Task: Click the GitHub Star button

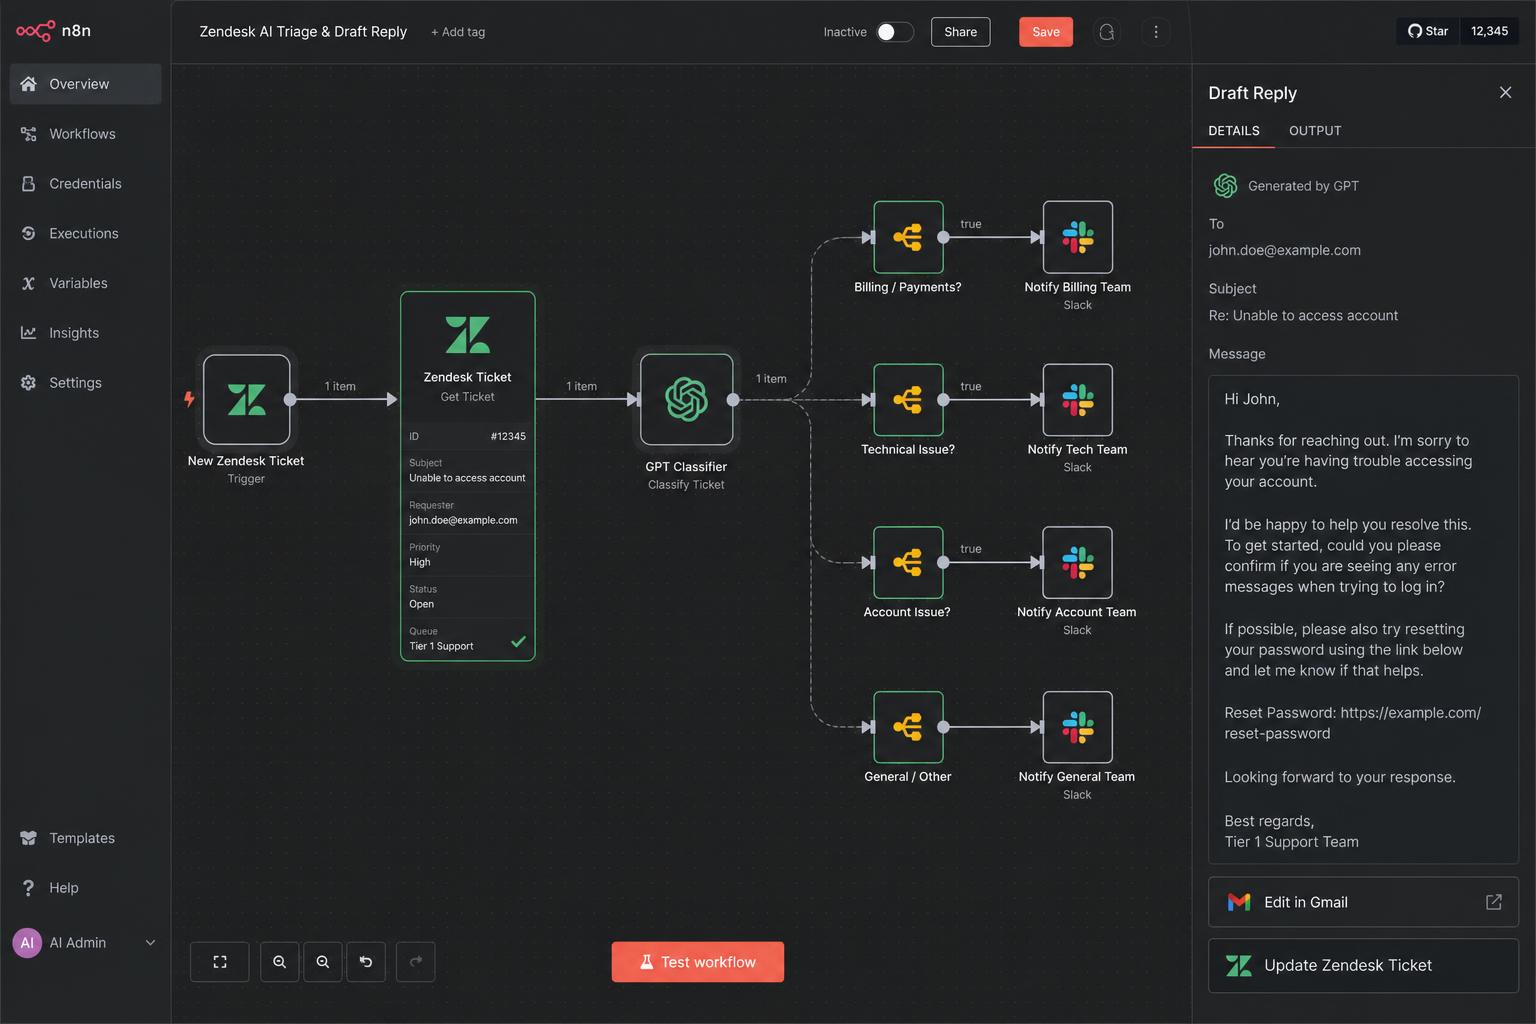Action: click(x=1428, y=31)
